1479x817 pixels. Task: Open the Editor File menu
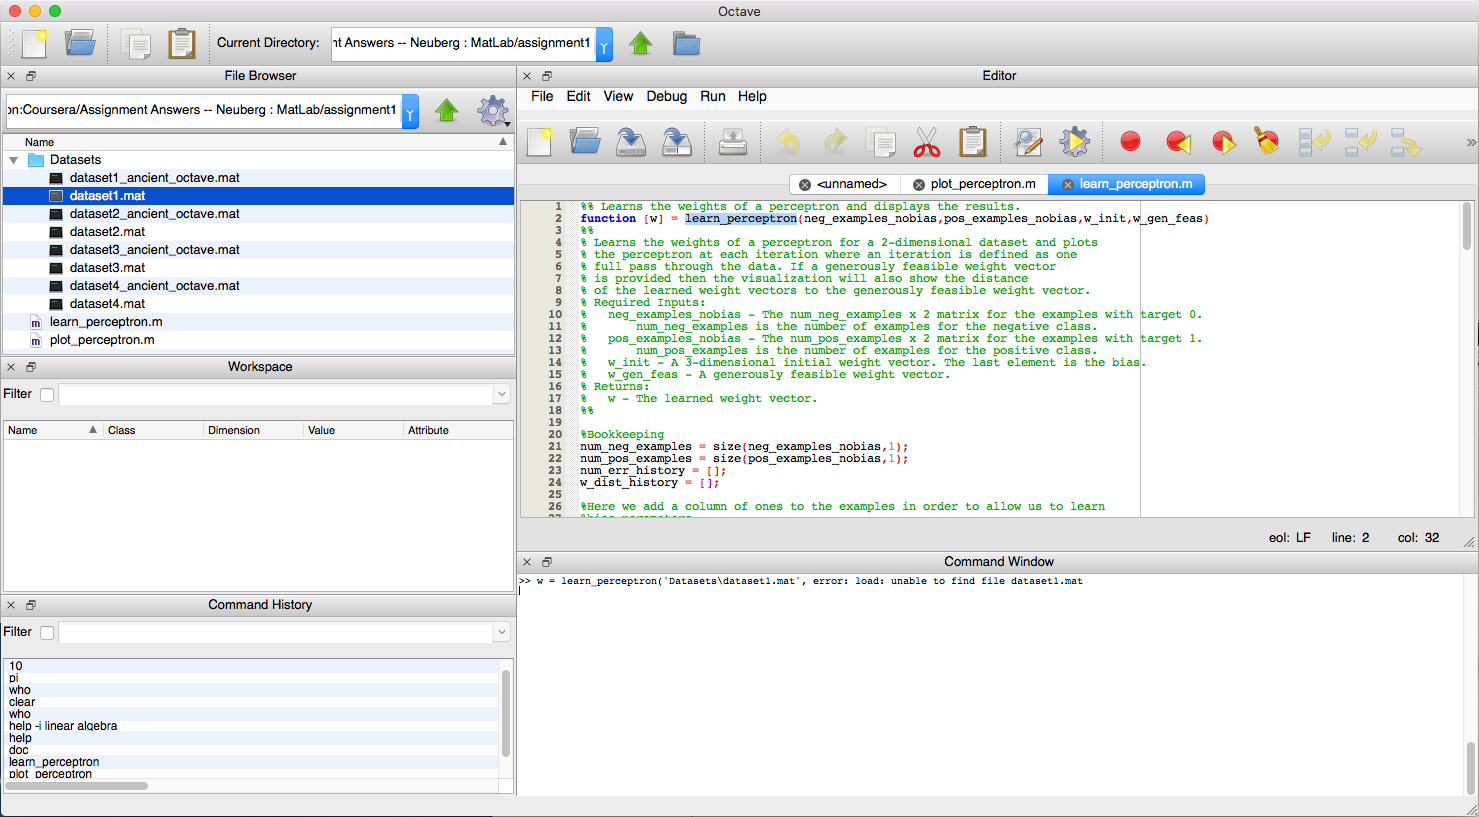(542, 96)
